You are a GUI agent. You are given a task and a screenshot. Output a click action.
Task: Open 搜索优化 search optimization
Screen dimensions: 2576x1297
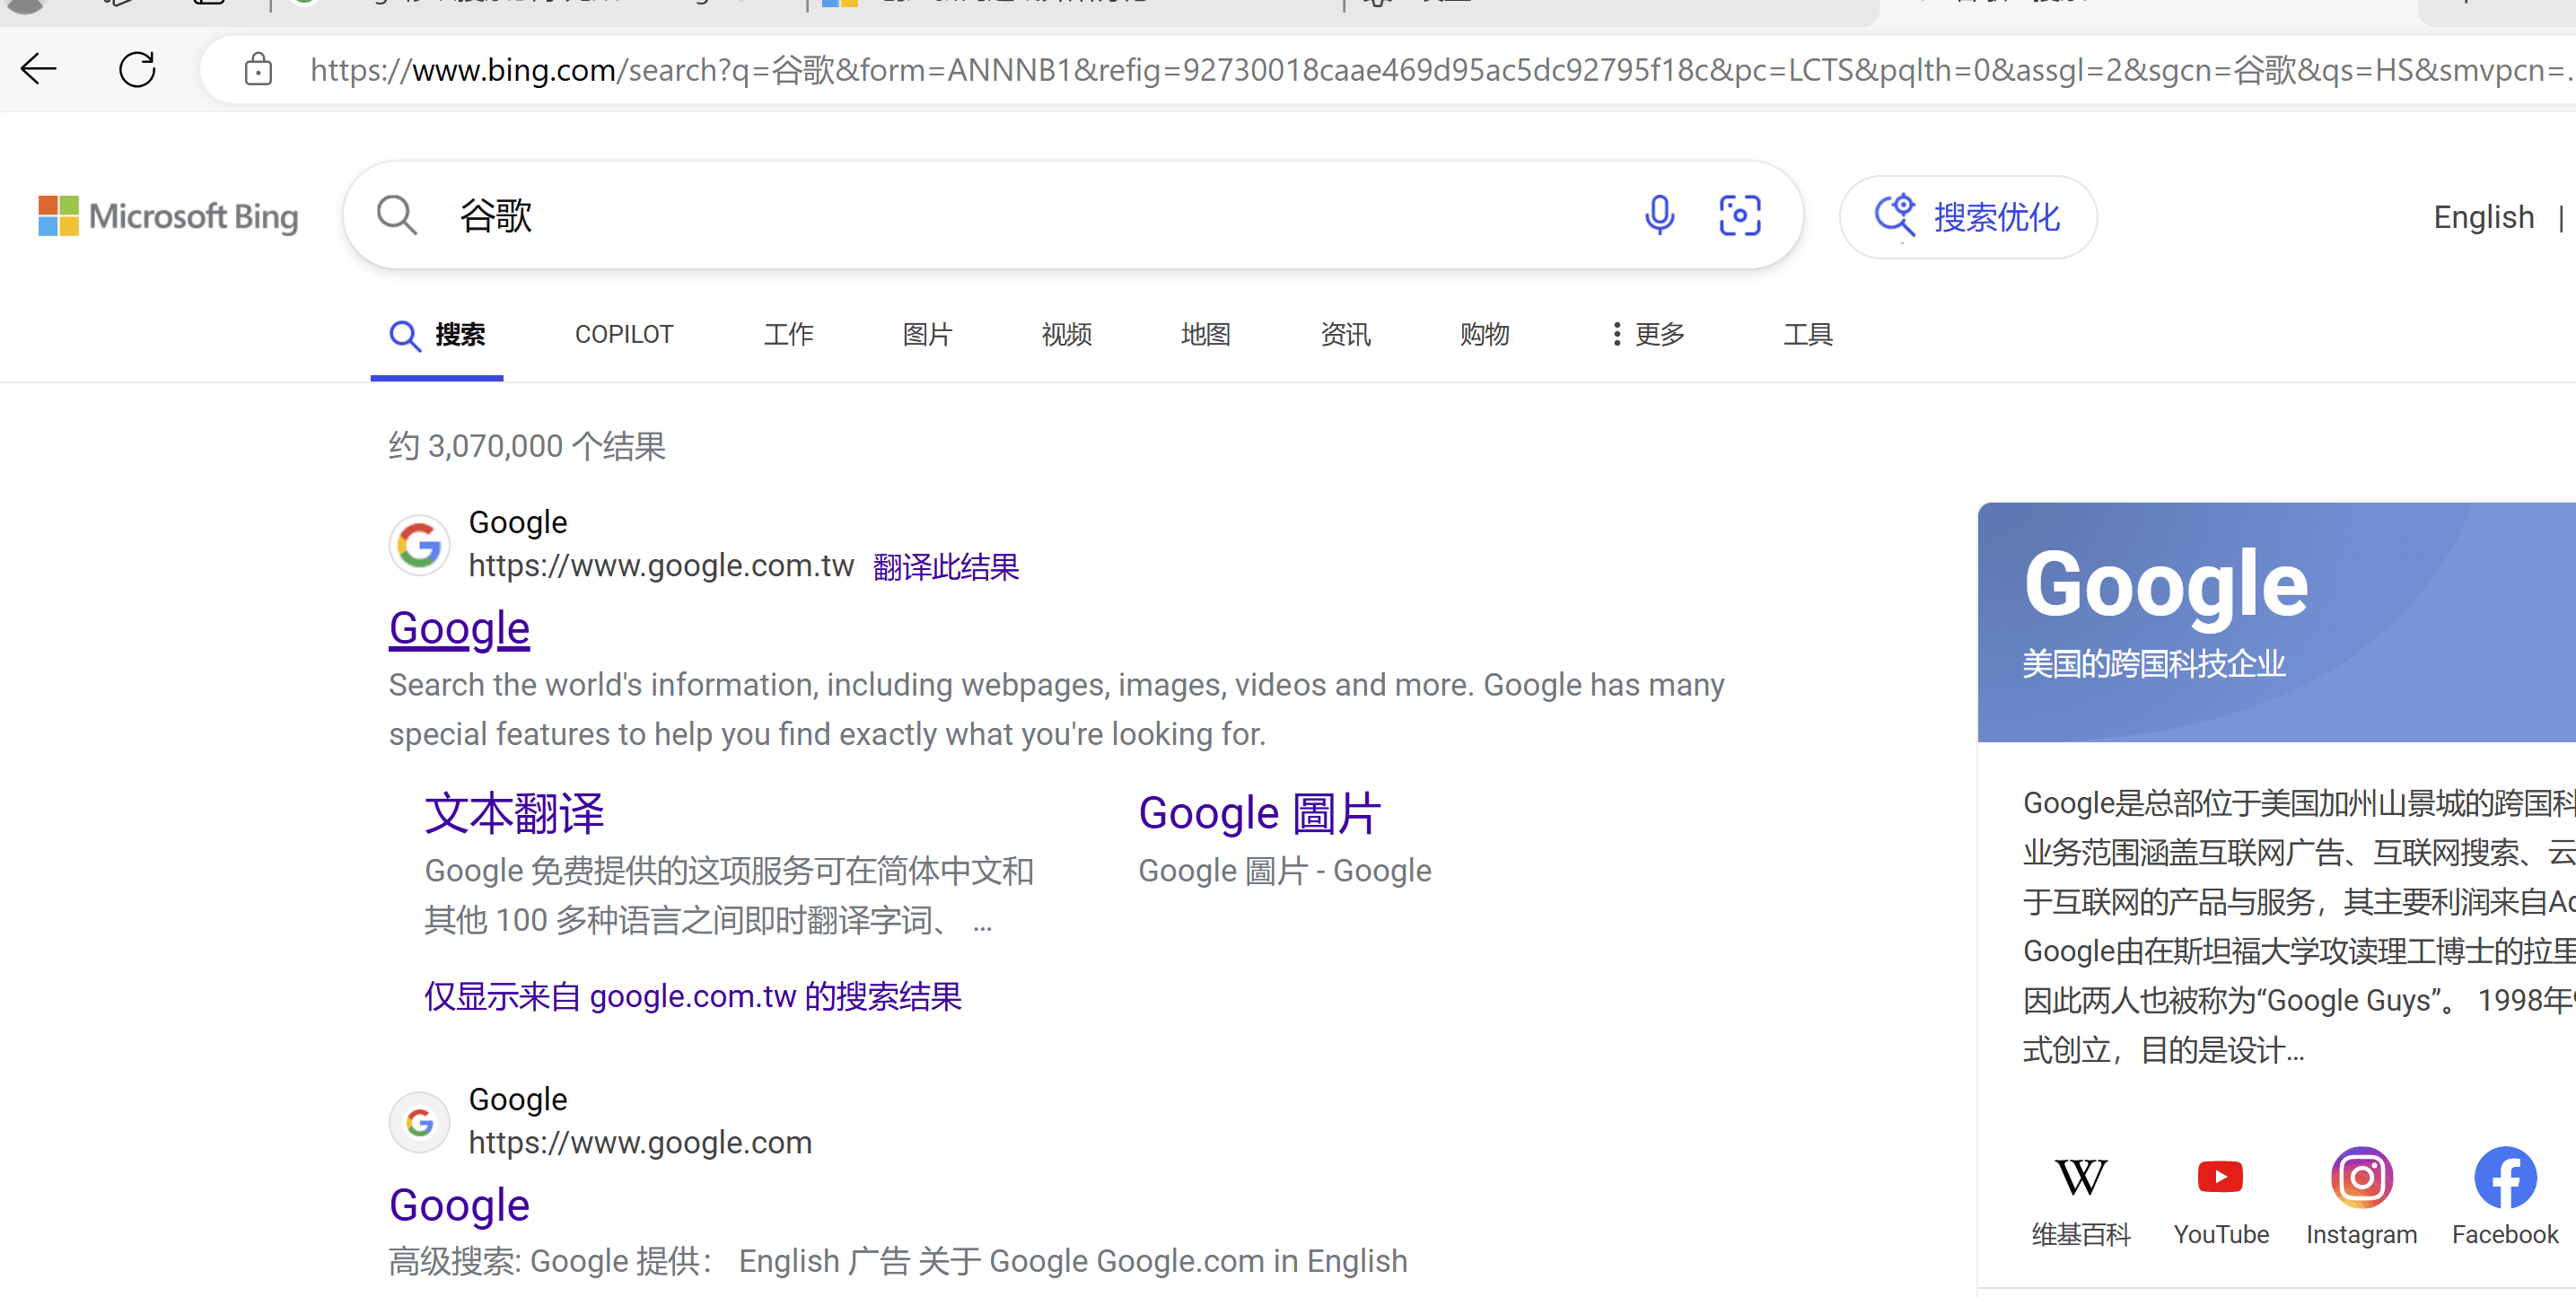click(1967, 216)
